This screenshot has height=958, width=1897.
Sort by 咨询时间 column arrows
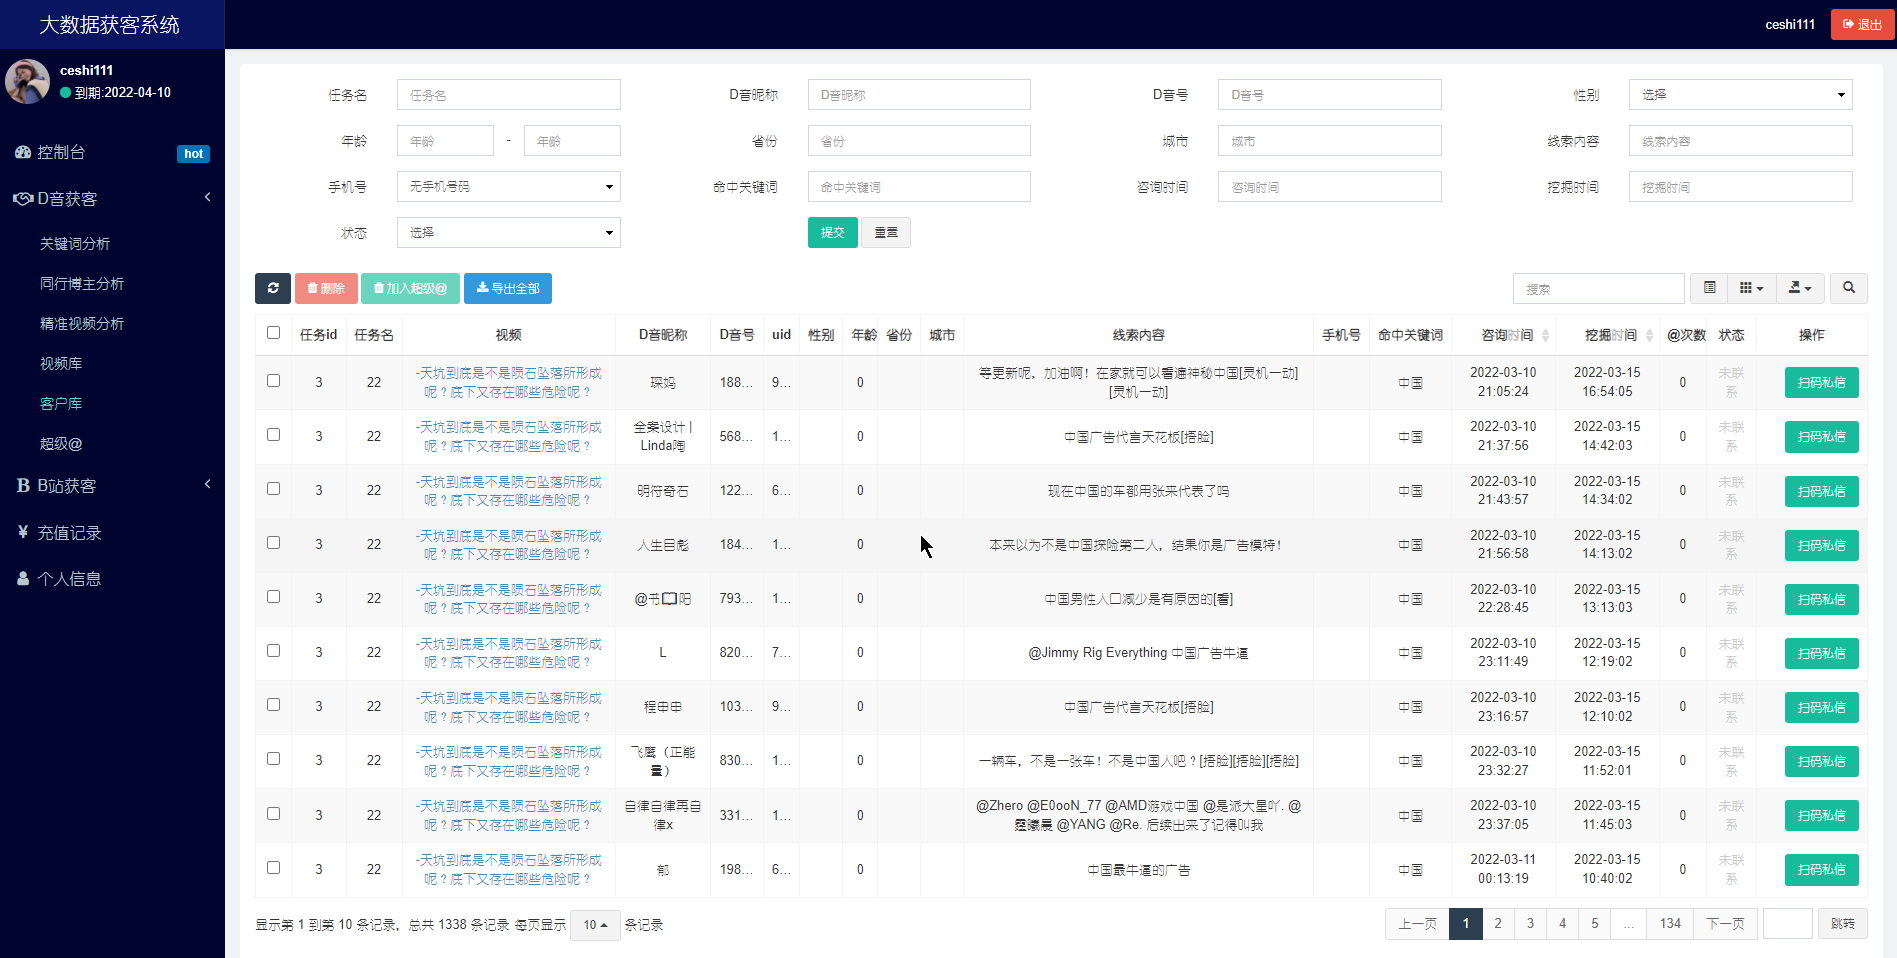click(1546, 335)
